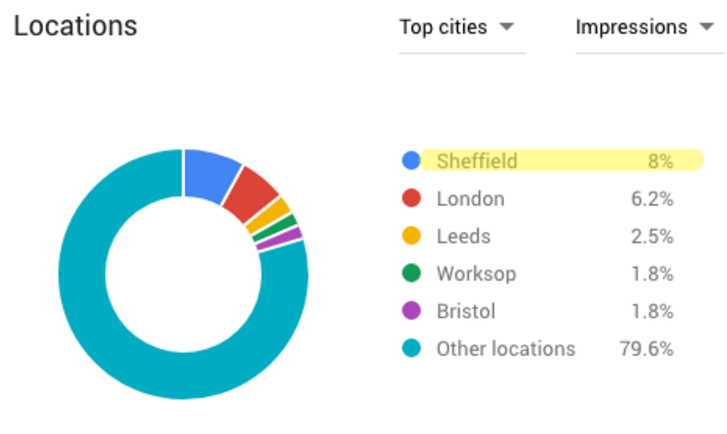Select the London legend label
Image resolution: width=727 pixels, height=434 pixels.
click(x=470, y=198)
